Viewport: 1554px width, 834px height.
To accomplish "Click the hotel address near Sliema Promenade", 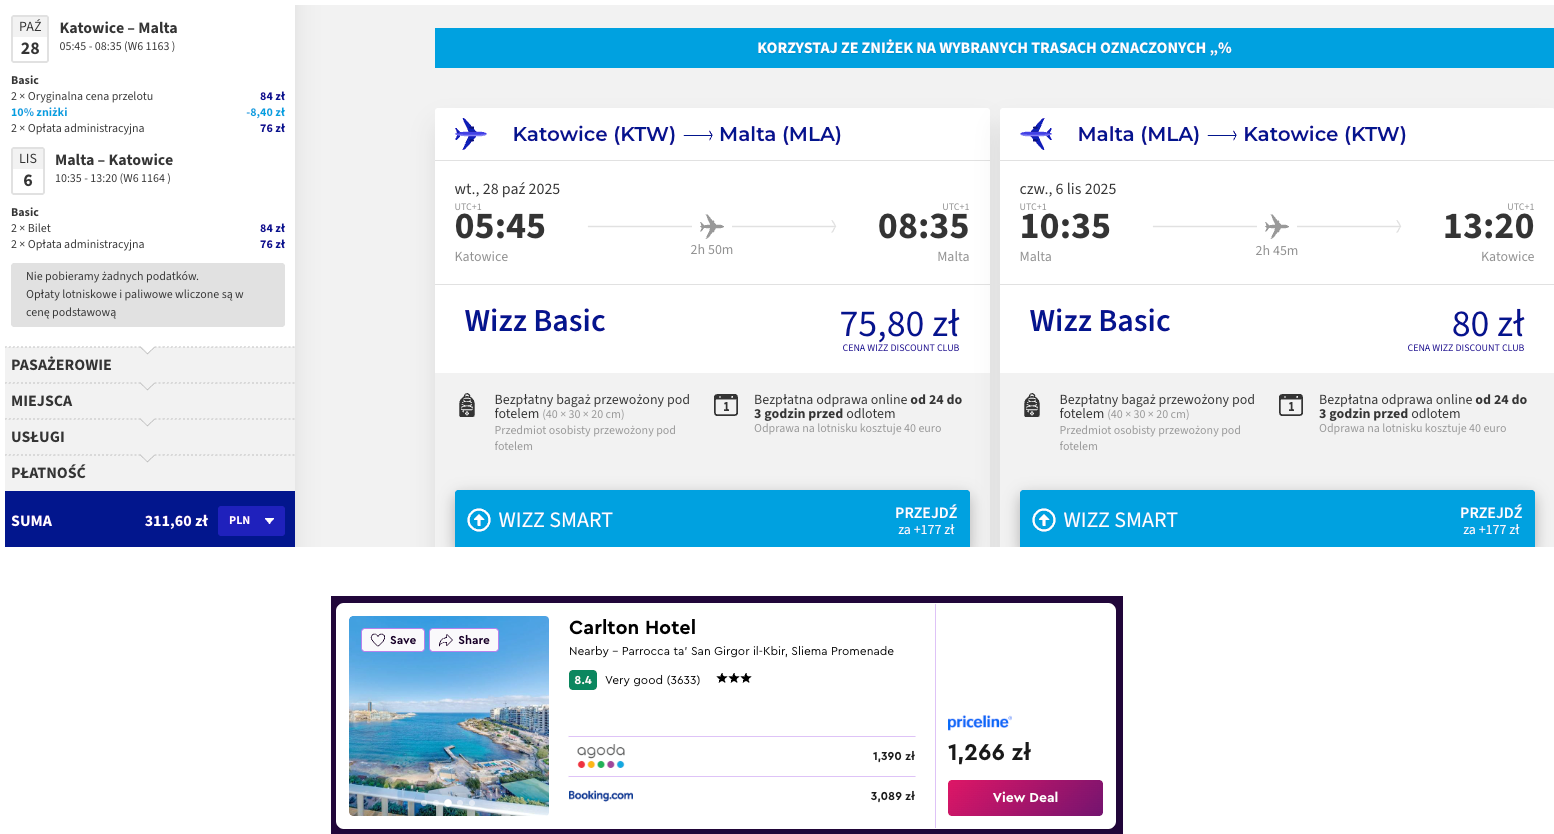I will pos(731,651).
